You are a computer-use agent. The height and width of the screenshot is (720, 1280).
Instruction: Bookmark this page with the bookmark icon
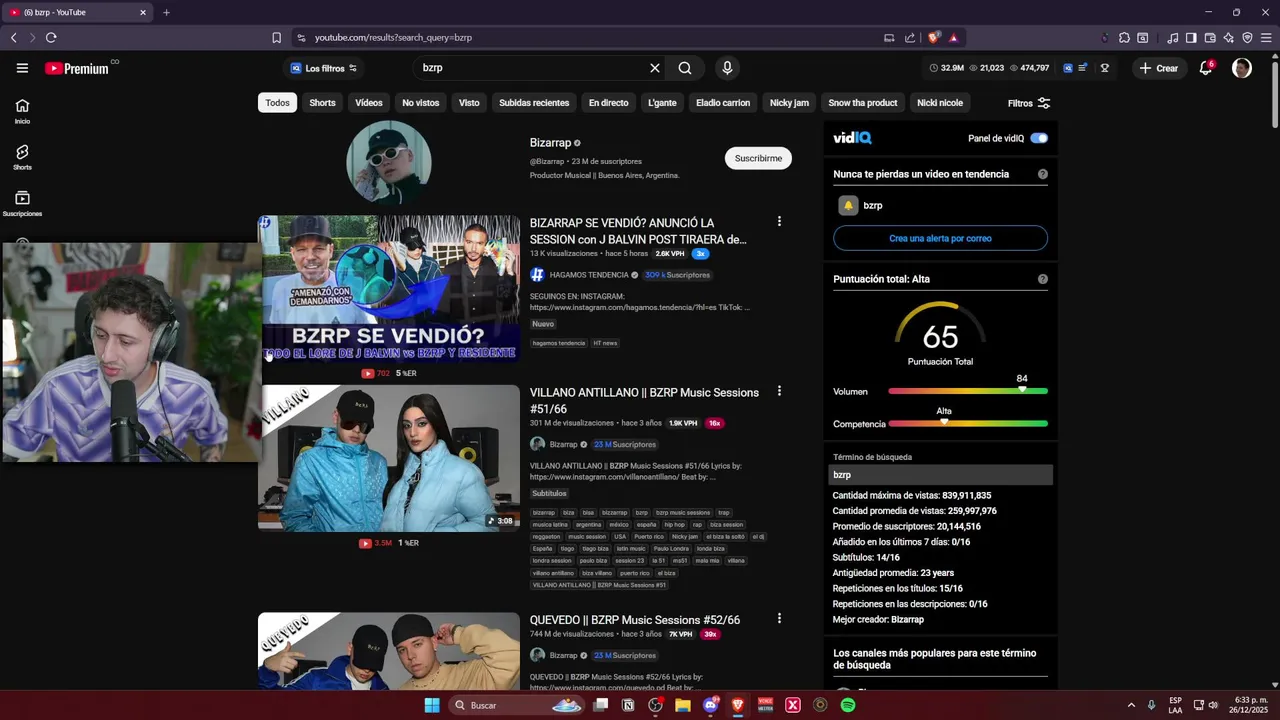pos(277,38)
